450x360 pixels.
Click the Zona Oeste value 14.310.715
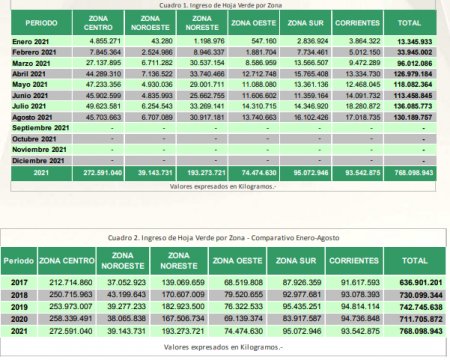pos(259,106)
